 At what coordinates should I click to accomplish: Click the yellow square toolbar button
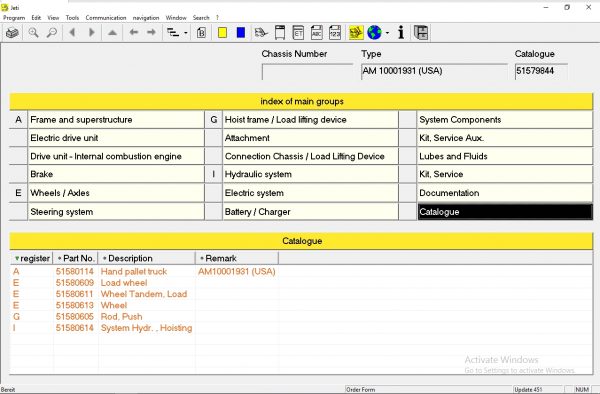tap(222, 33)
